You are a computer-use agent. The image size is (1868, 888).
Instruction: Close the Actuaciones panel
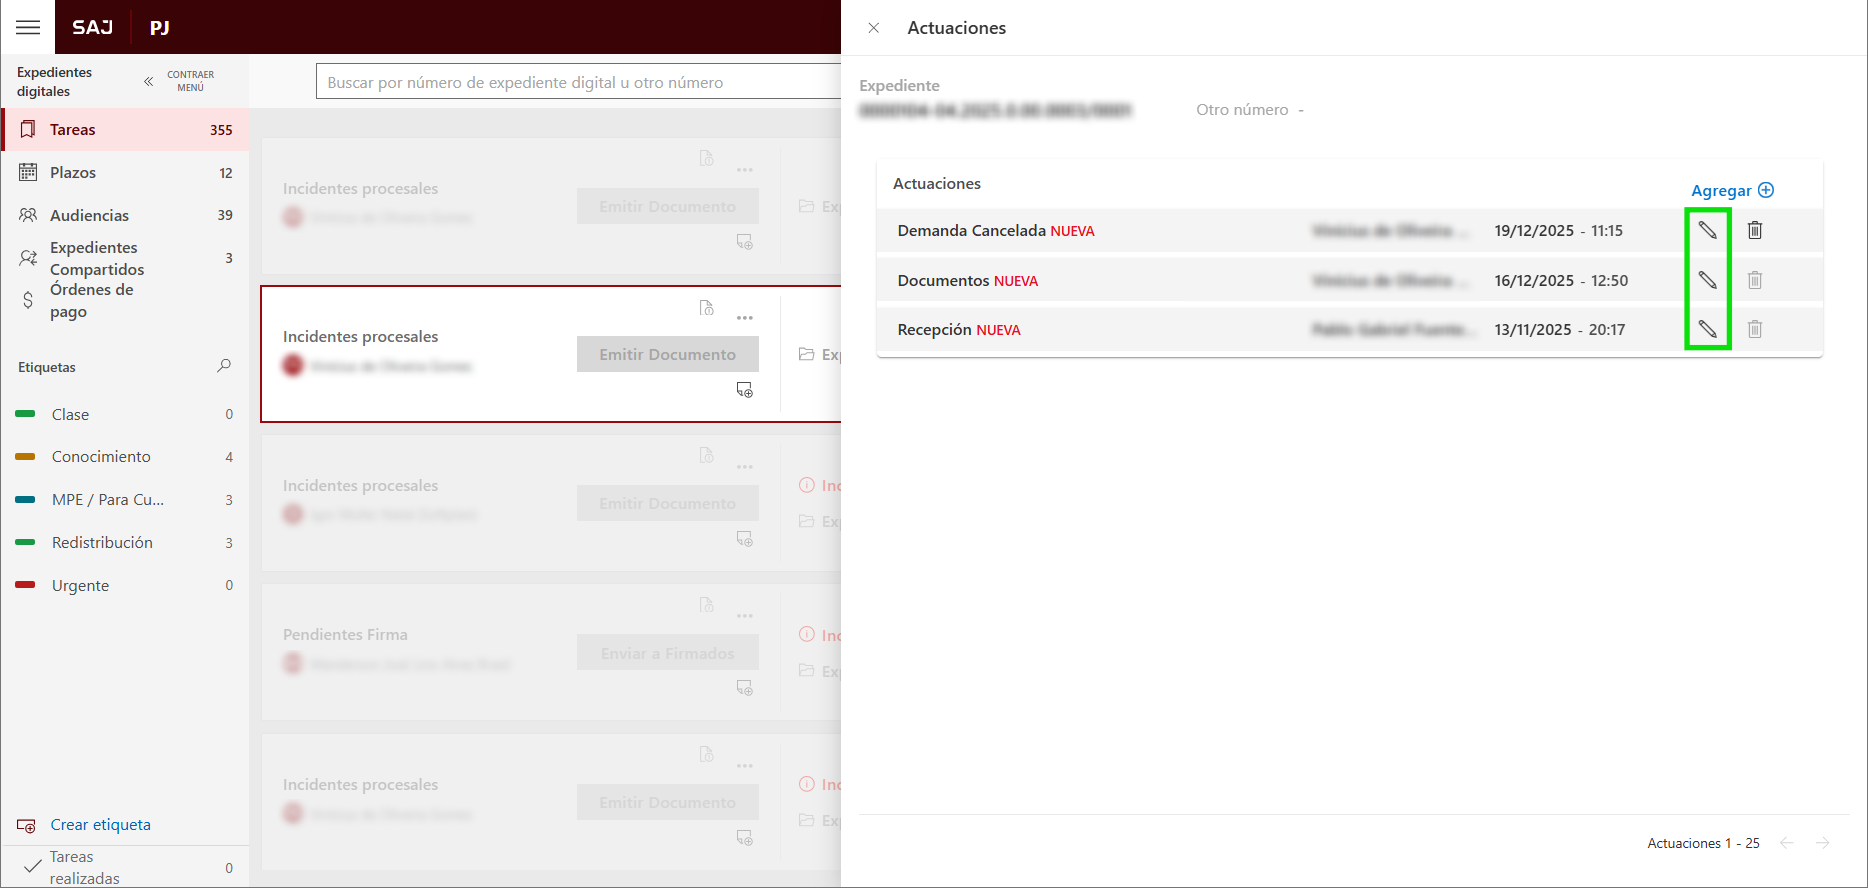pyautogui.click(x=874, y=28)
